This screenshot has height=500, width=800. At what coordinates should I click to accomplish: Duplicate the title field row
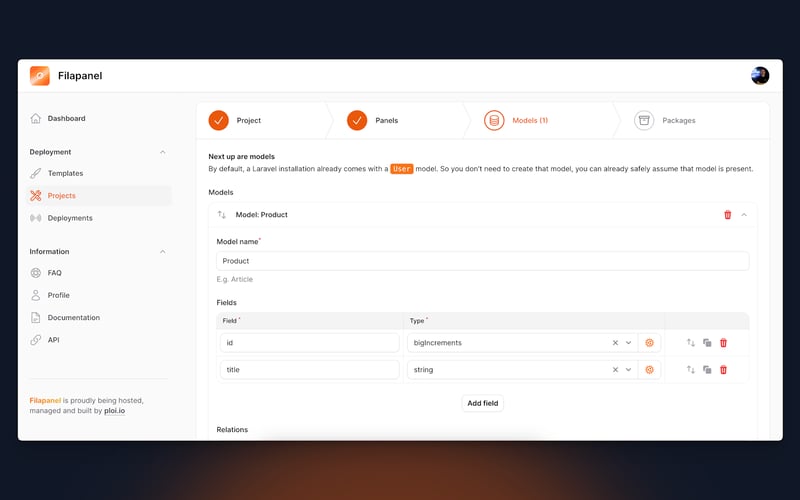pyautogui.click(x=707, y=370)
